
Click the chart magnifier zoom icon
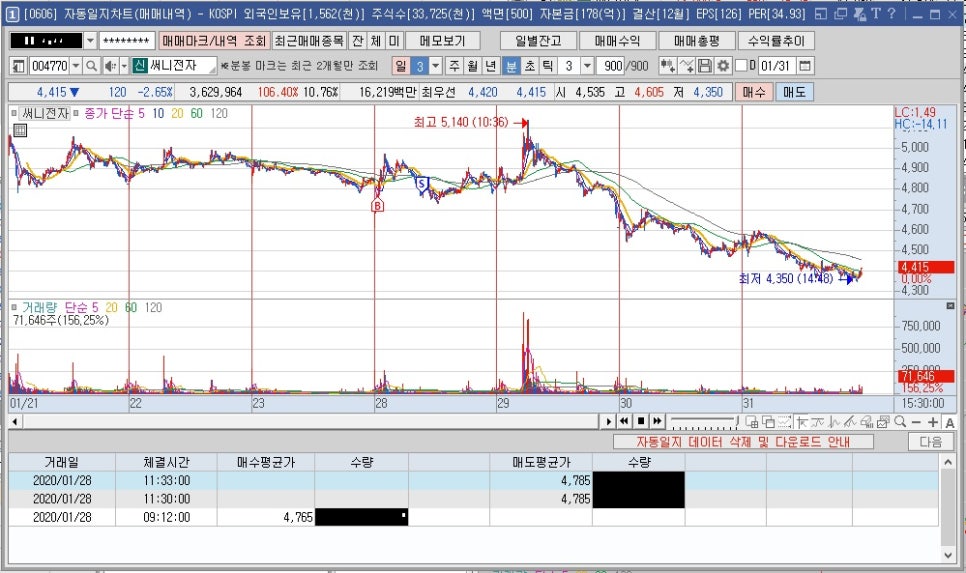901,421
